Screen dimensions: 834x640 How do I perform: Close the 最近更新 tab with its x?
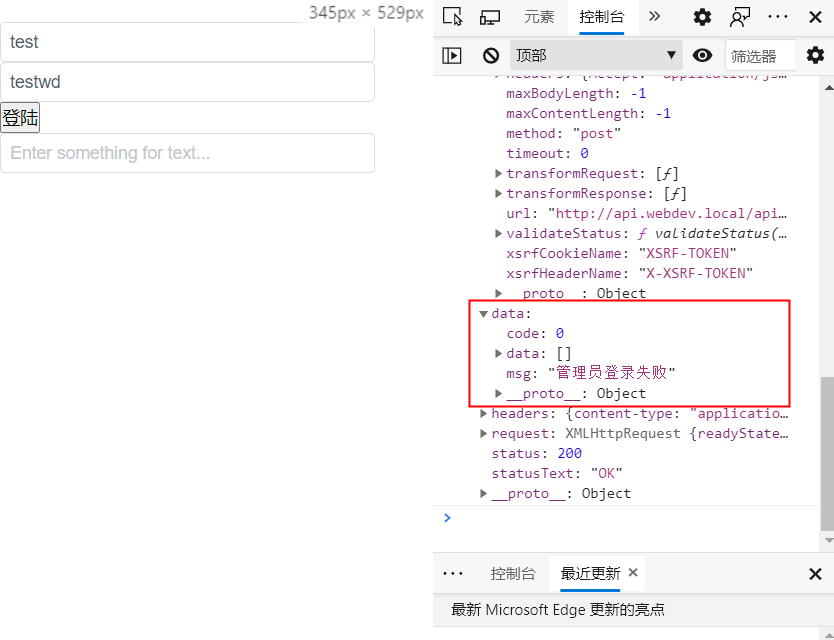(633, 572)
